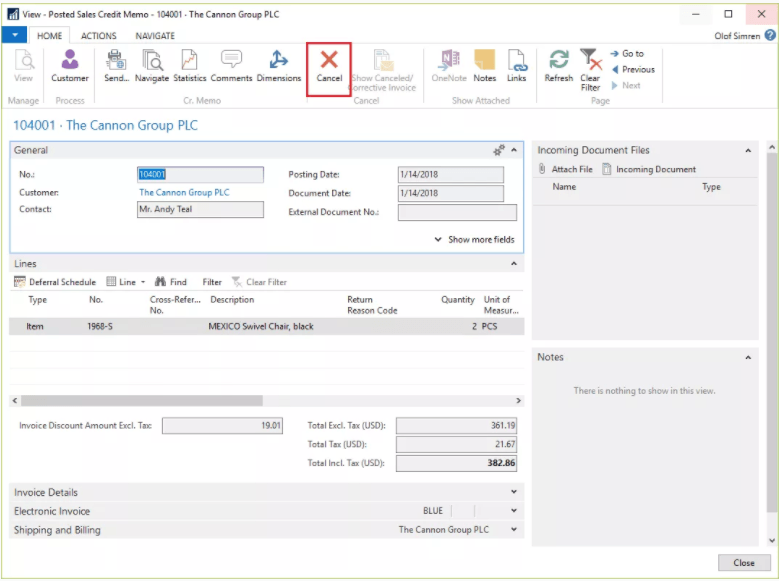Image resolution: width=779 pixels, height=581 pixels.
Task: Click the Type column in Incoming Documents
Action: pyautogui.click(x=711, y=187)
